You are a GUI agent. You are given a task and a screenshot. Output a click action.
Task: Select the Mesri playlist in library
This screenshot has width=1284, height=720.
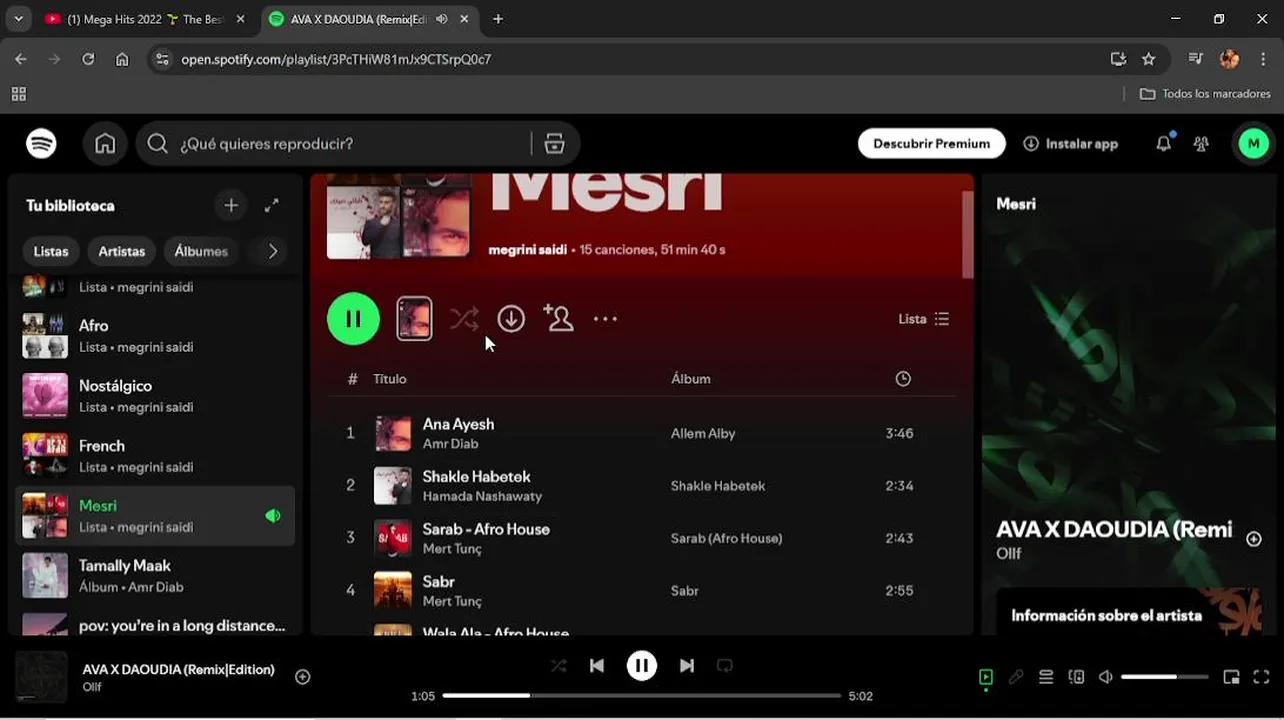click(155, 516)
